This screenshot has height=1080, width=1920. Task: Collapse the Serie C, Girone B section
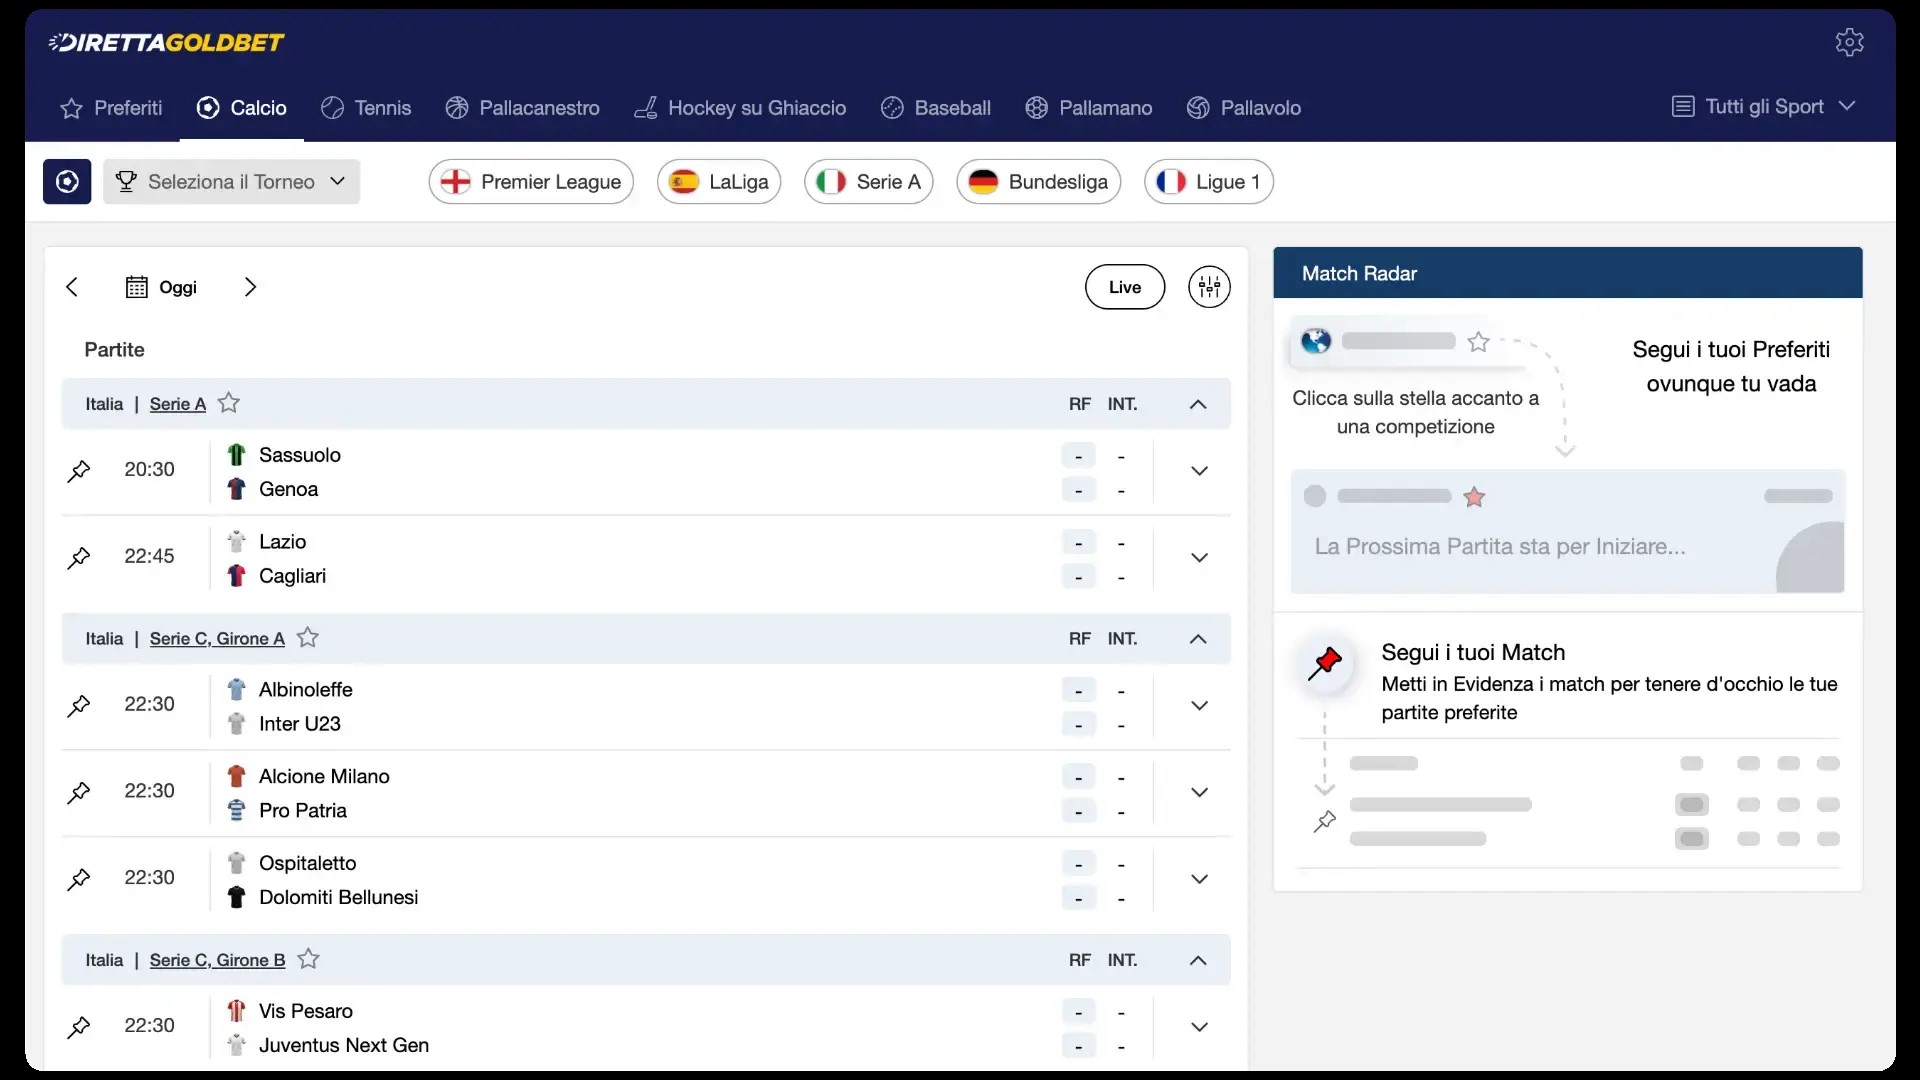click(x=1197, y=960)
